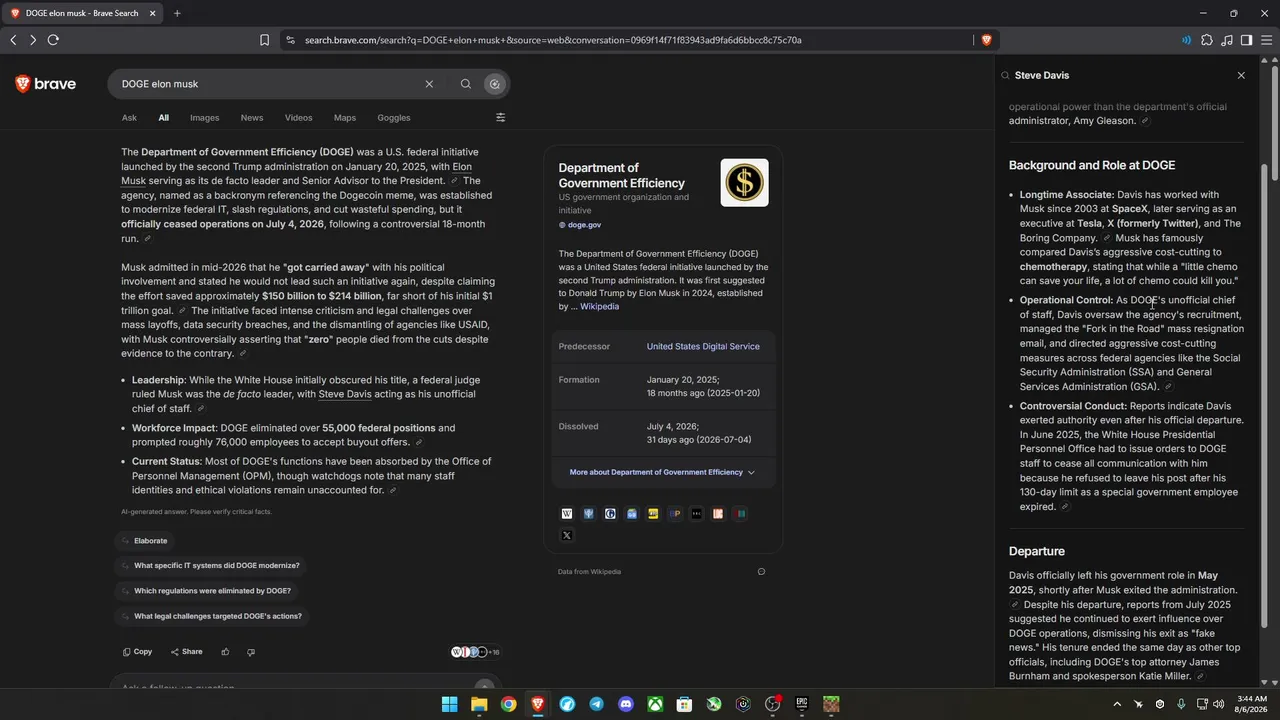This screenshot has width=1280, height=720.
Task: Open the Brave main hamburger menu
Action: tap(1267, 40)
